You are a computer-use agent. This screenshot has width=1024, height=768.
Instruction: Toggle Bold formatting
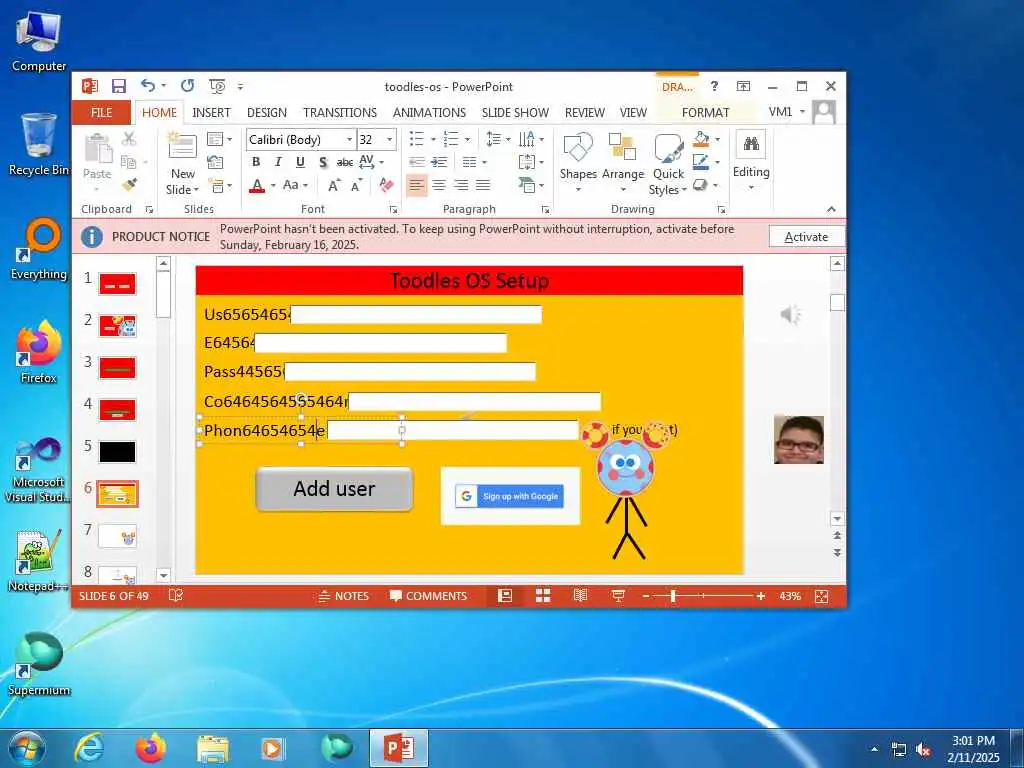coord(256,162)
